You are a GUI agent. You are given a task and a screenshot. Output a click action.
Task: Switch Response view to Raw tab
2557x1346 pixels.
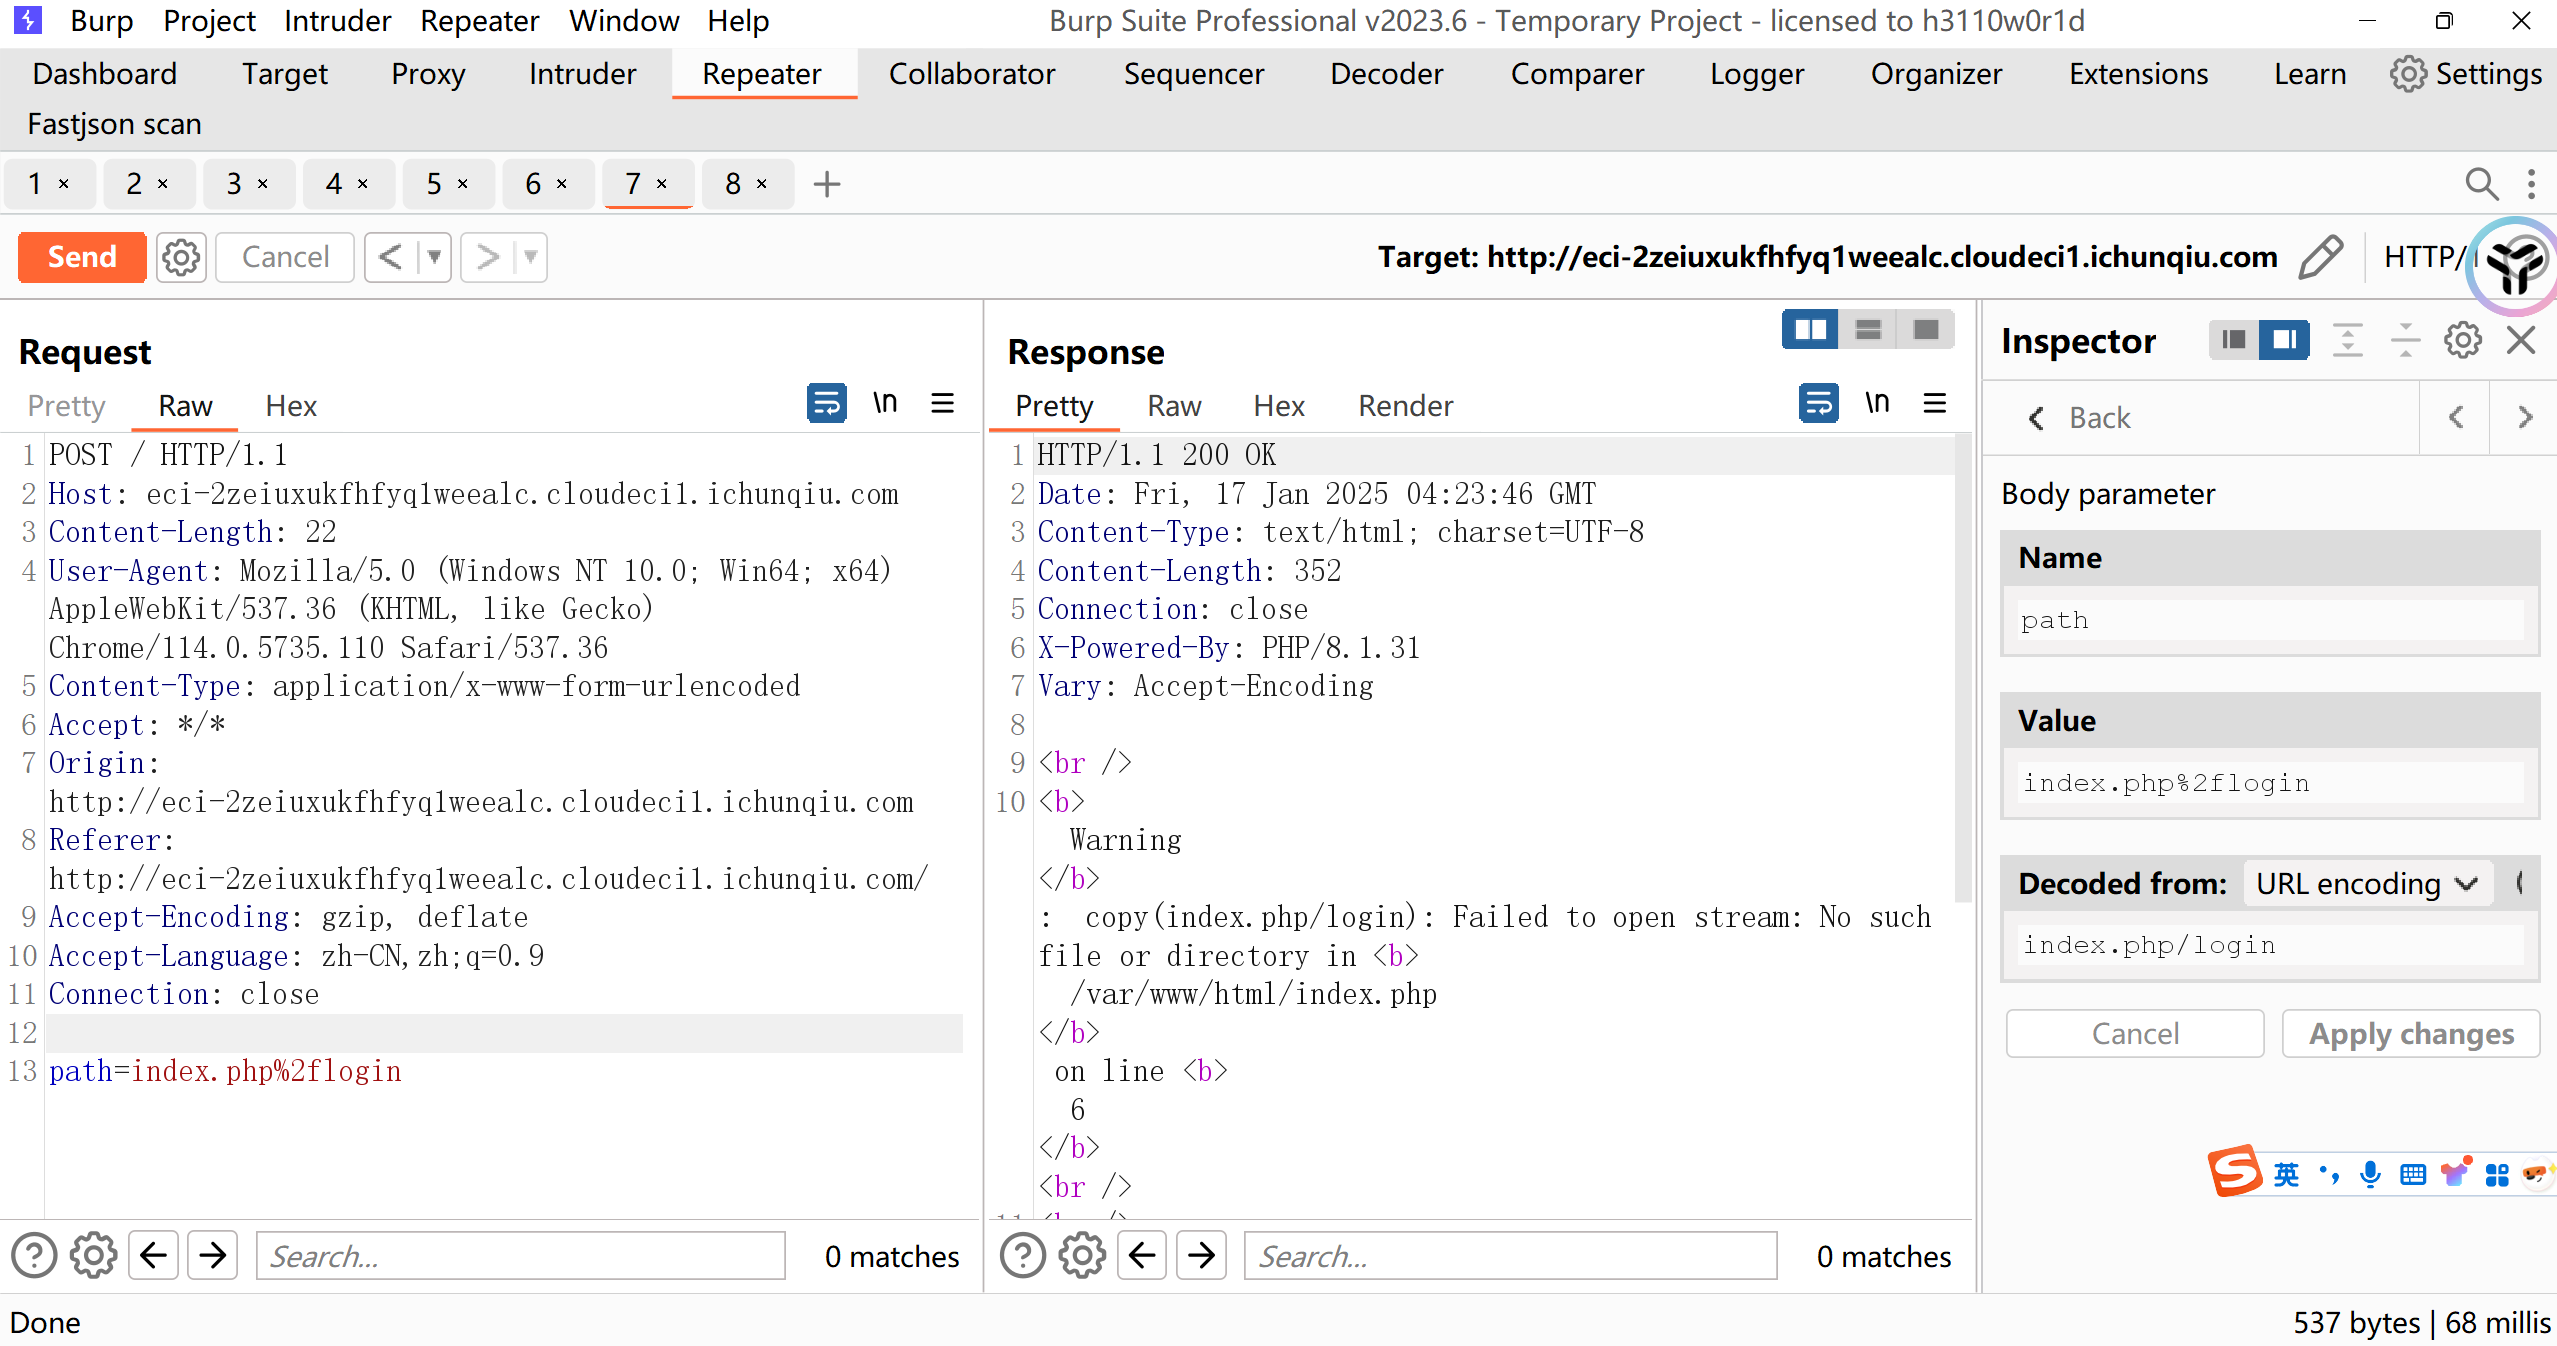tap(1174, 406)
